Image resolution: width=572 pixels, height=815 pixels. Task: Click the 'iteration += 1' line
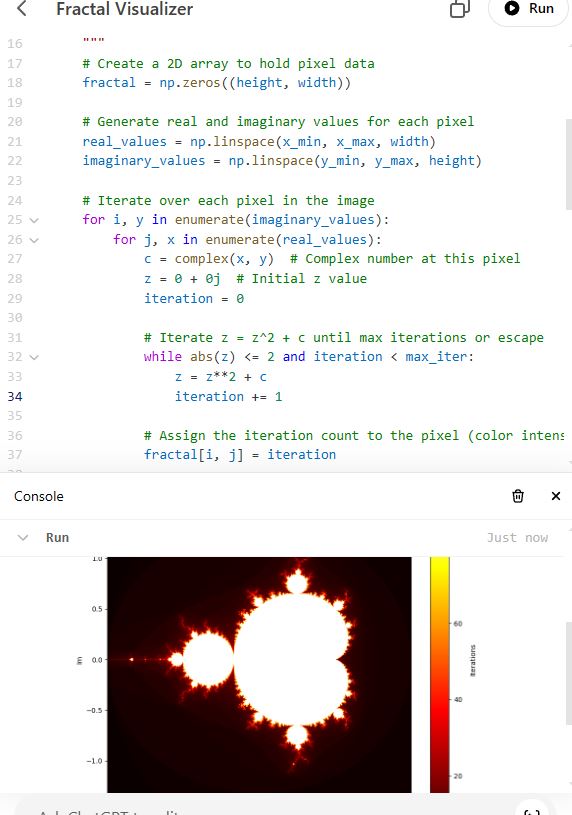point(228,397)
